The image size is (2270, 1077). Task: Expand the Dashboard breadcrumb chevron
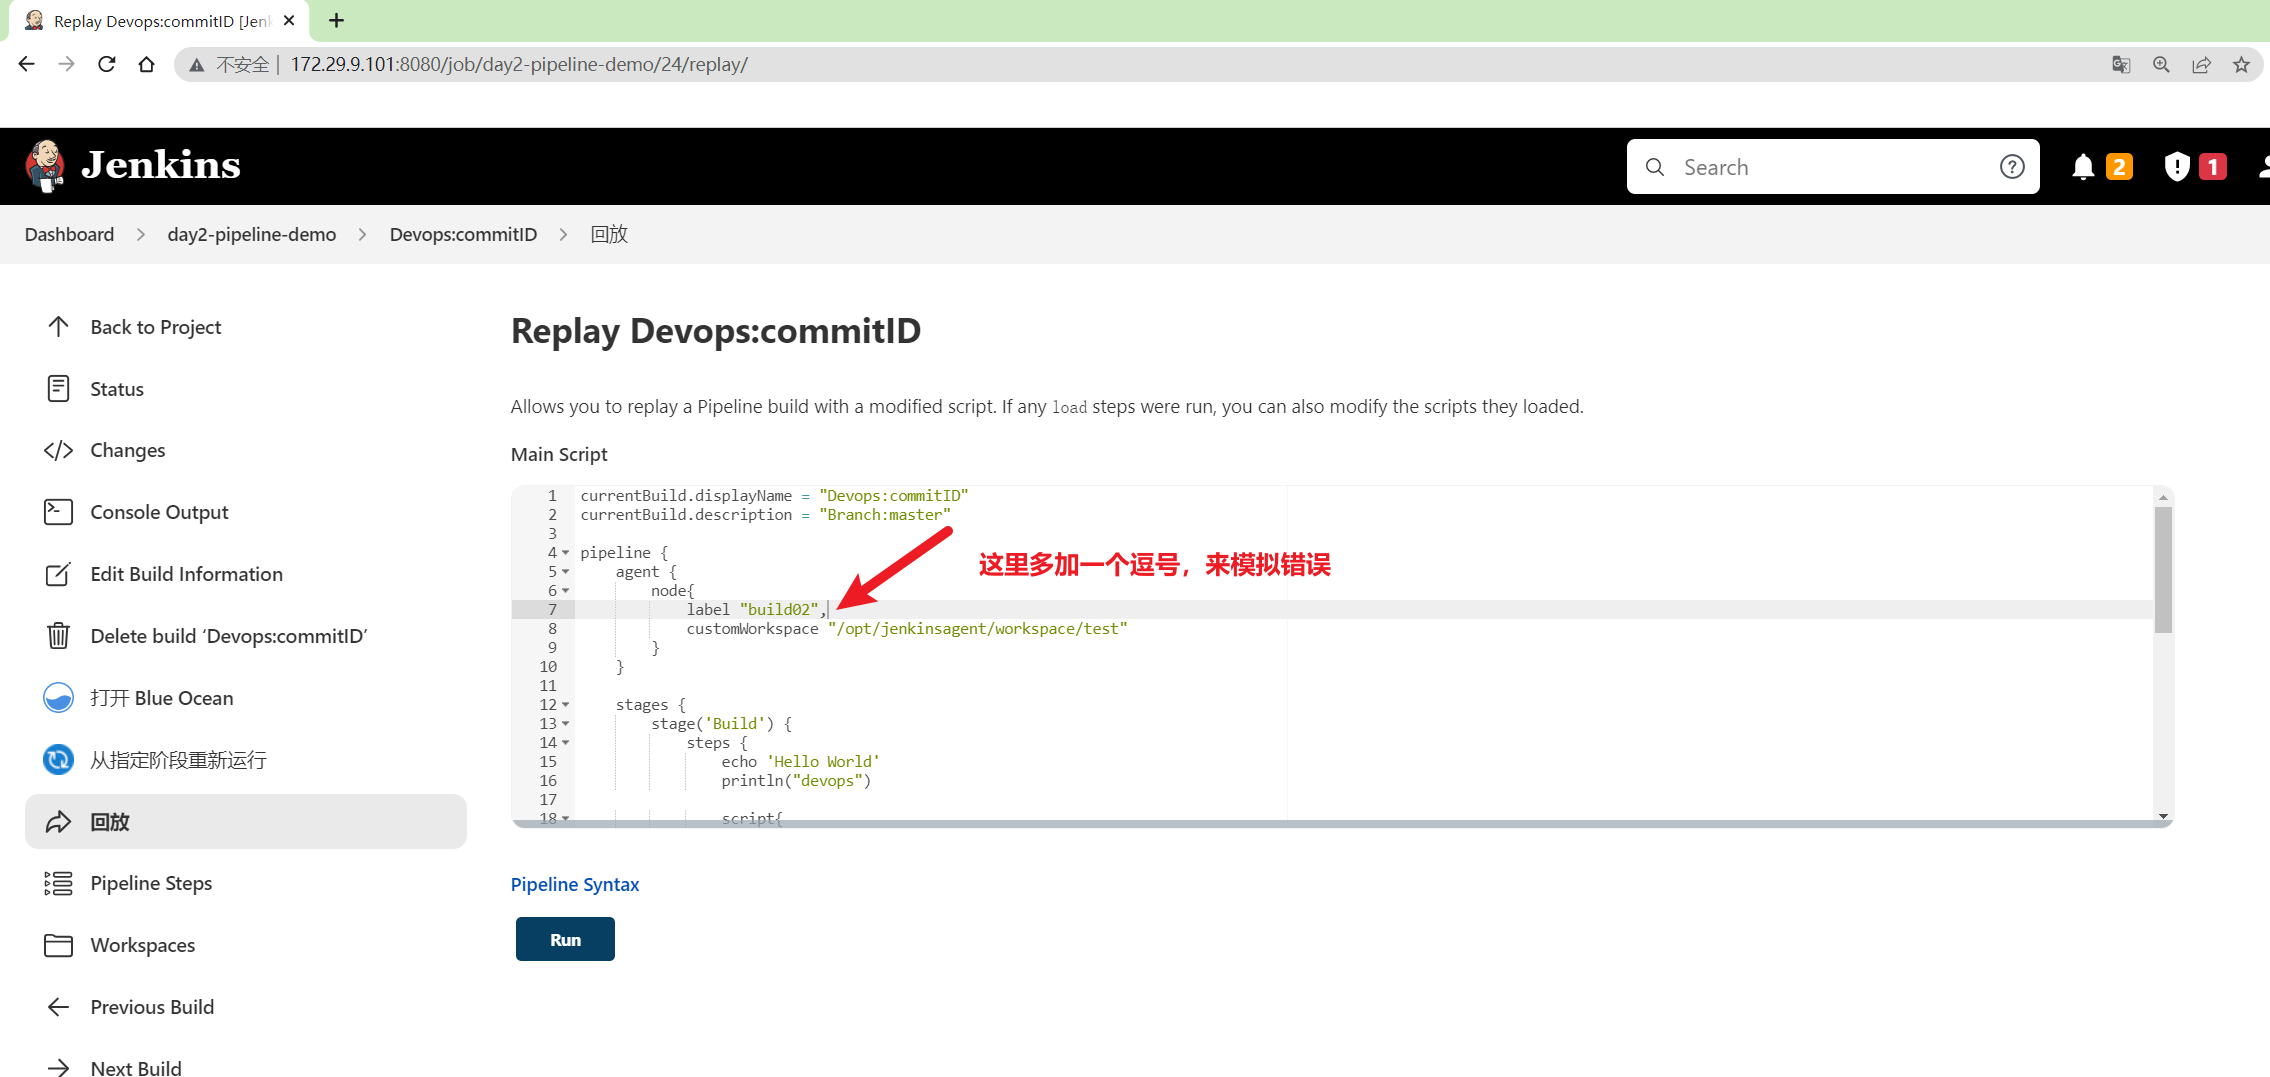point(141,234)
